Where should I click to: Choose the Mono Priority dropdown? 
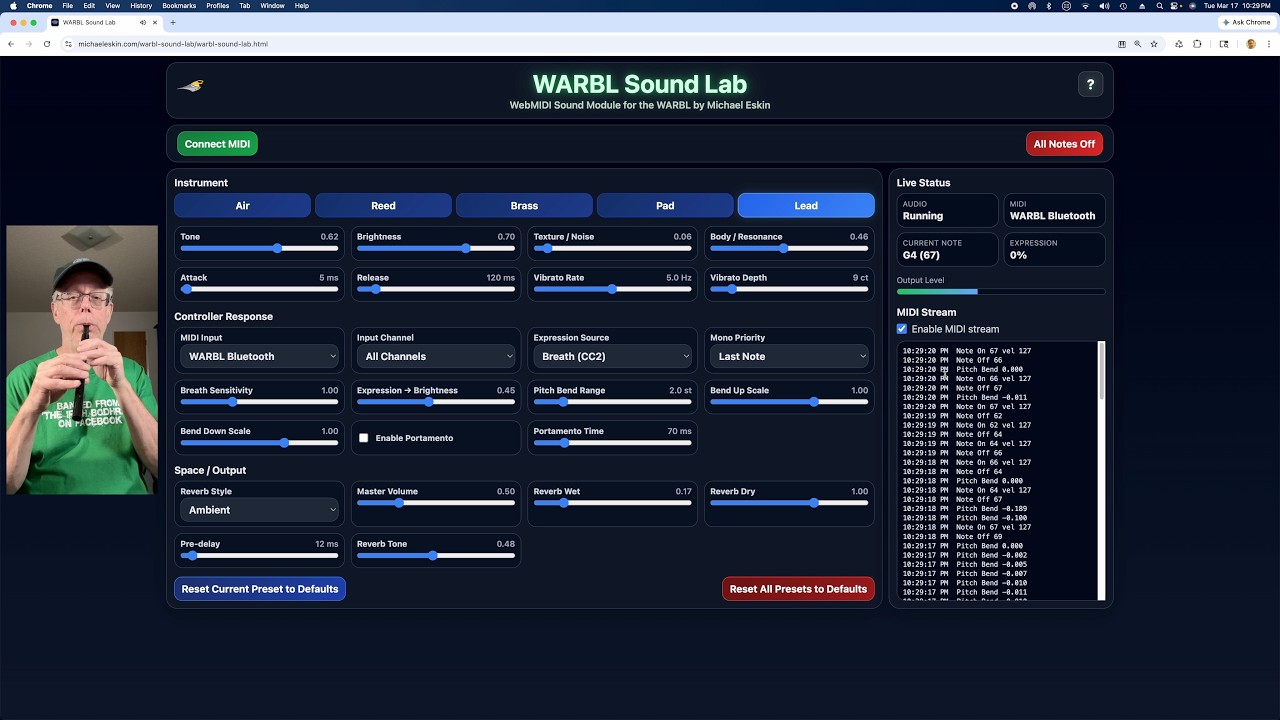pyautogui.click(x=789, y=356)
